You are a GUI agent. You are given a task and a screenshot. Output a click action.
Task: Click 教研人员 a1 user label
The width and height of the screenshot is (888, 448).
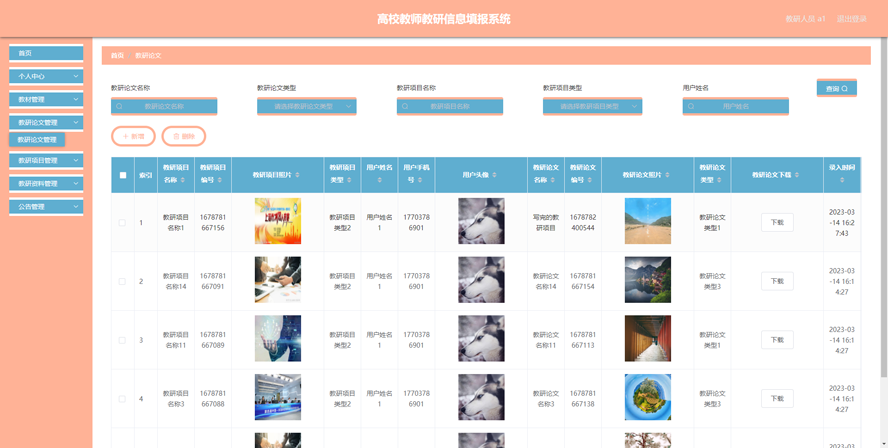click(805, 19)
